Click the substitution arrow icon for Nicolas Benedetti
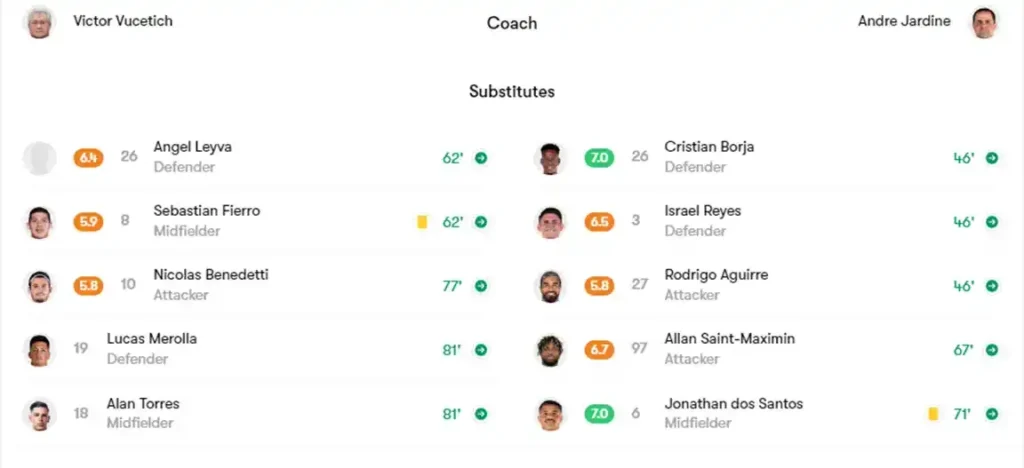 coord(481,286)
